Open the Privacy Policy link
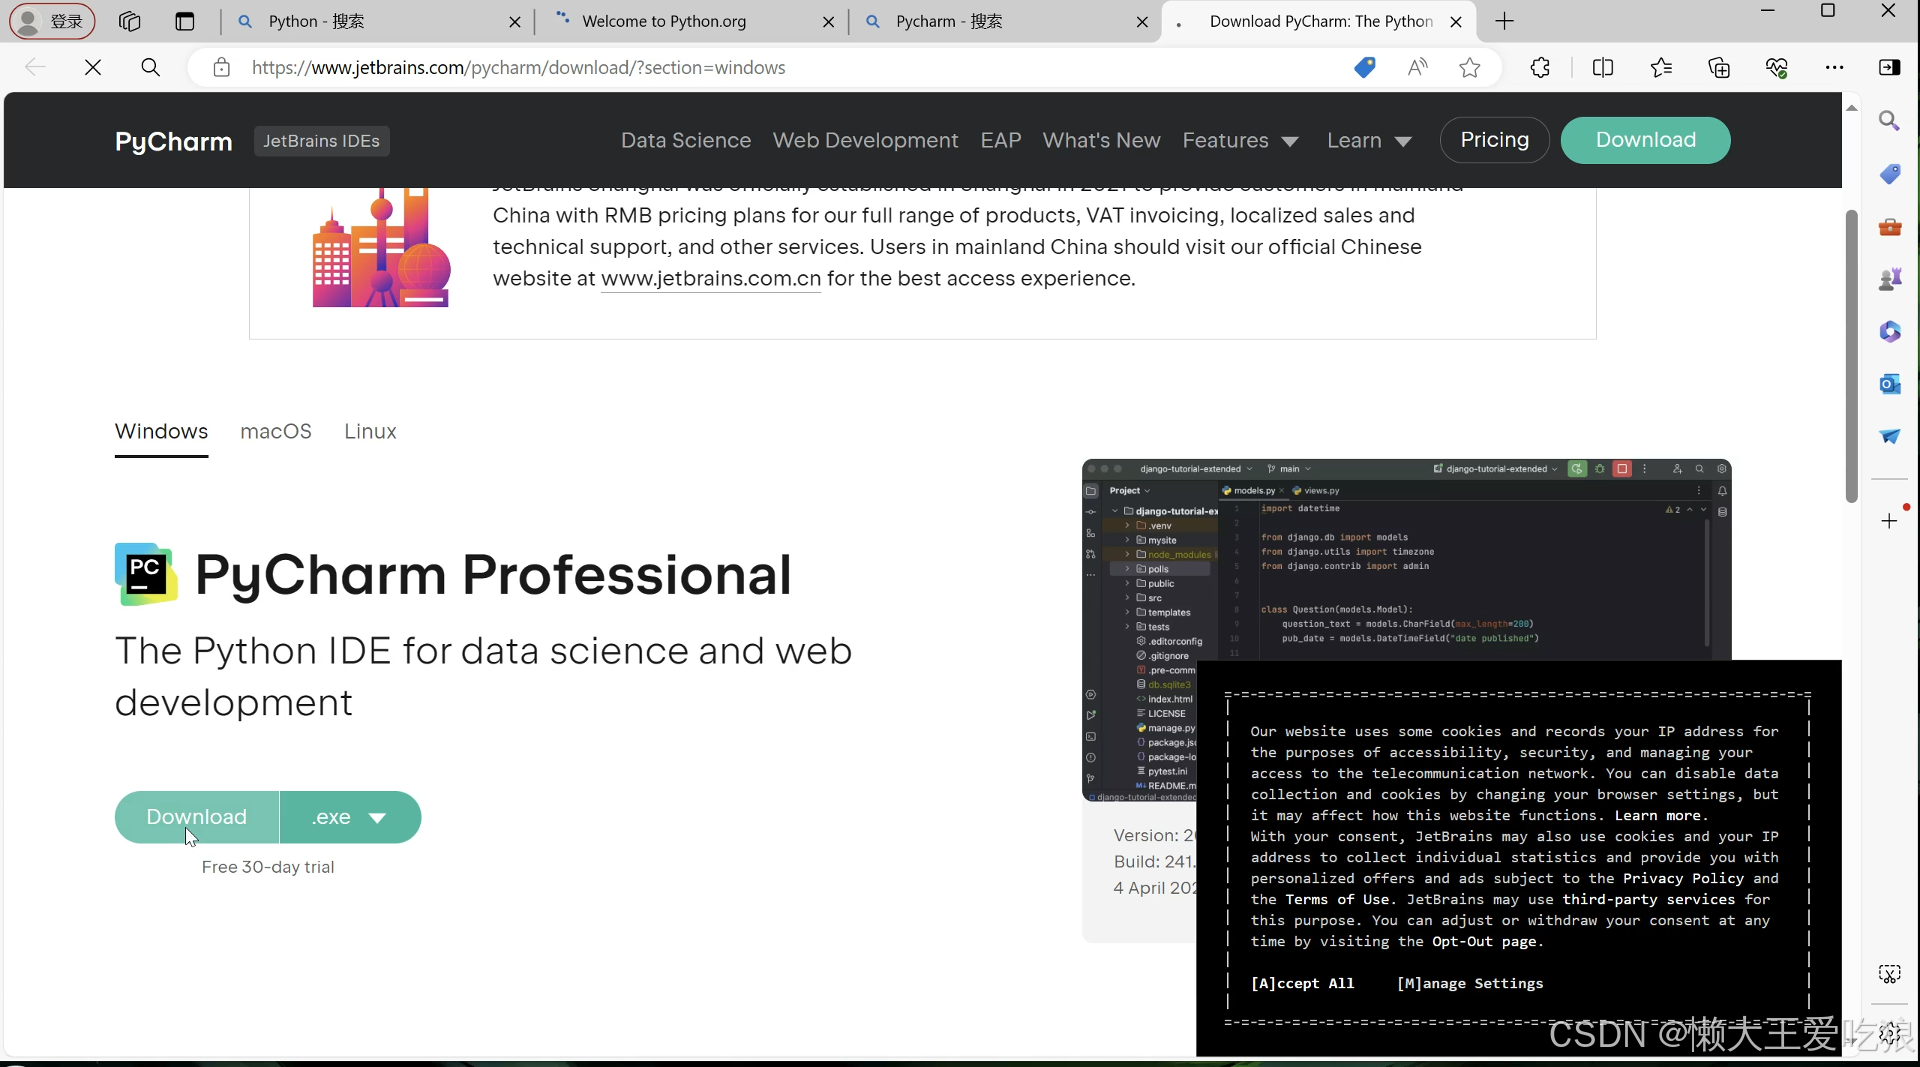The image size is (1920, 1067). tap(1683, 878)
